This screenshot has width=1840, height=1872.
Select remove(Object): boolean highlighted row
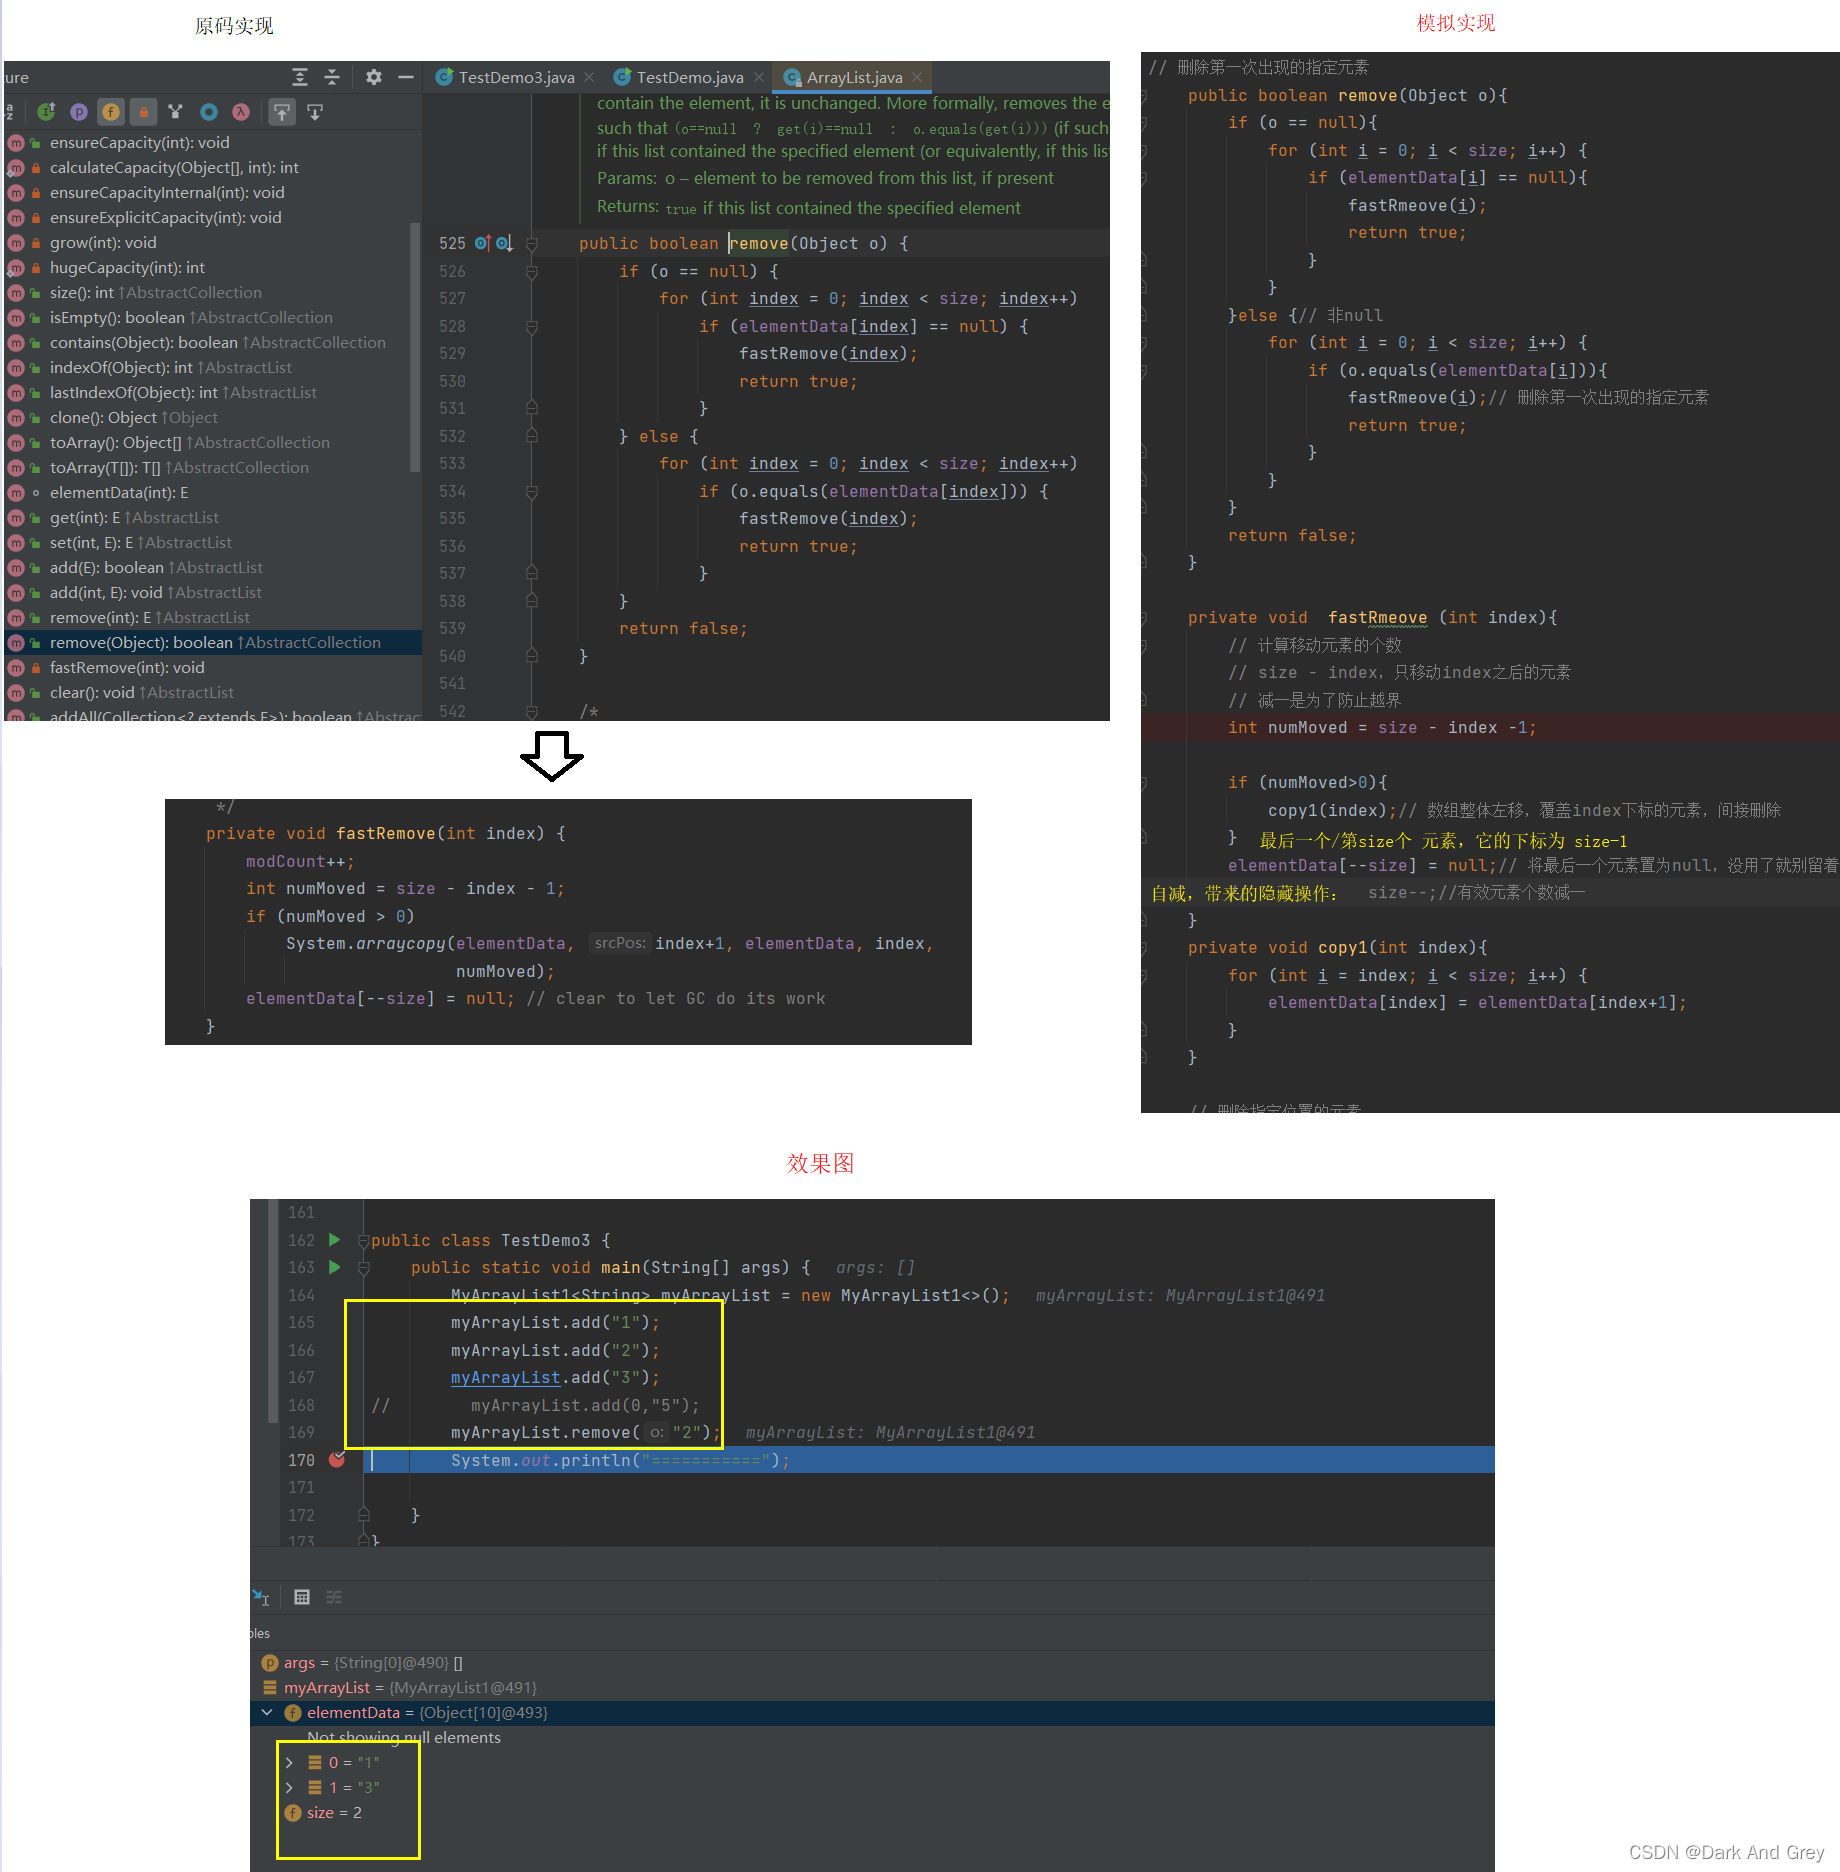(215, 643)
